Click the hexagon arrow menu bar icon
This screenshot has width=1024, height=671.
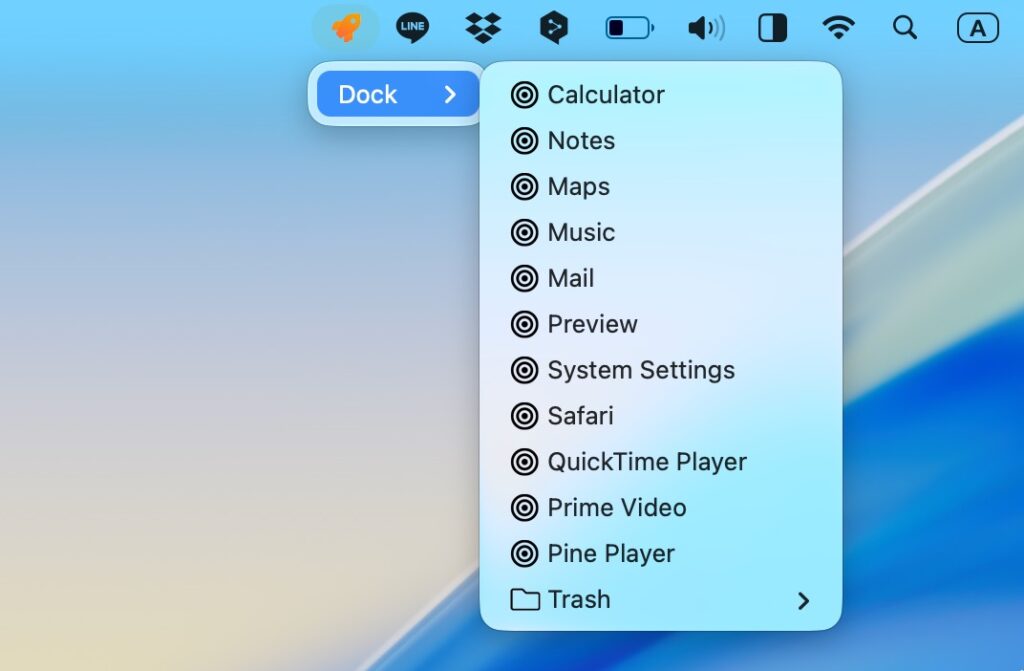tap(553, 28)
